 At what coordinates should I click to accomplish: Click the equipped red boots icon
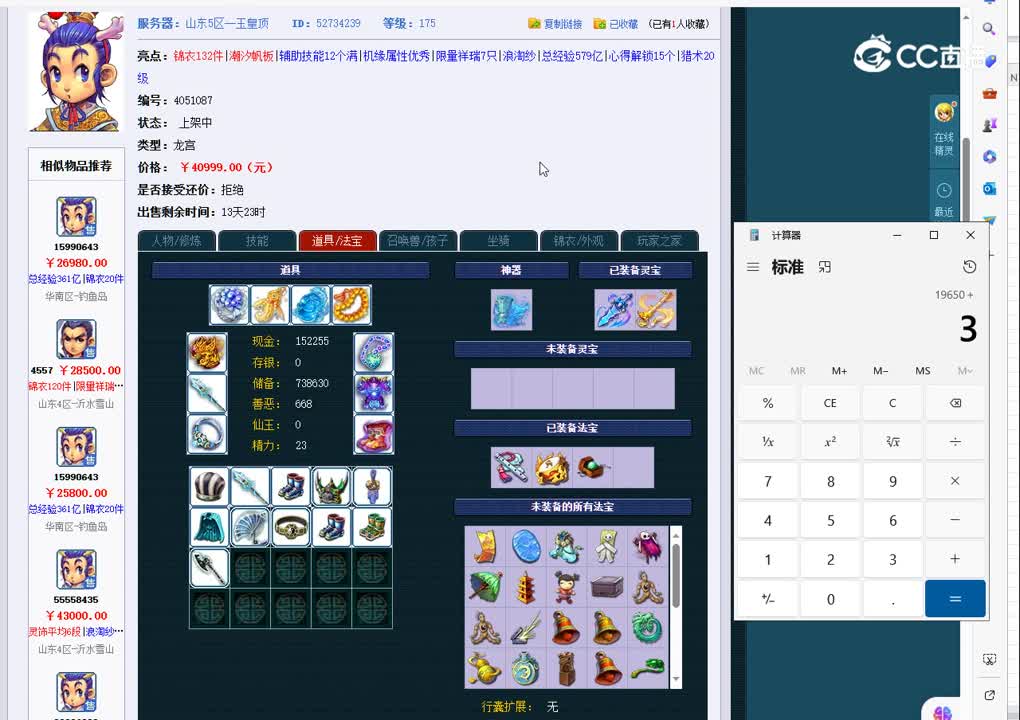click(x=373, y=434)
